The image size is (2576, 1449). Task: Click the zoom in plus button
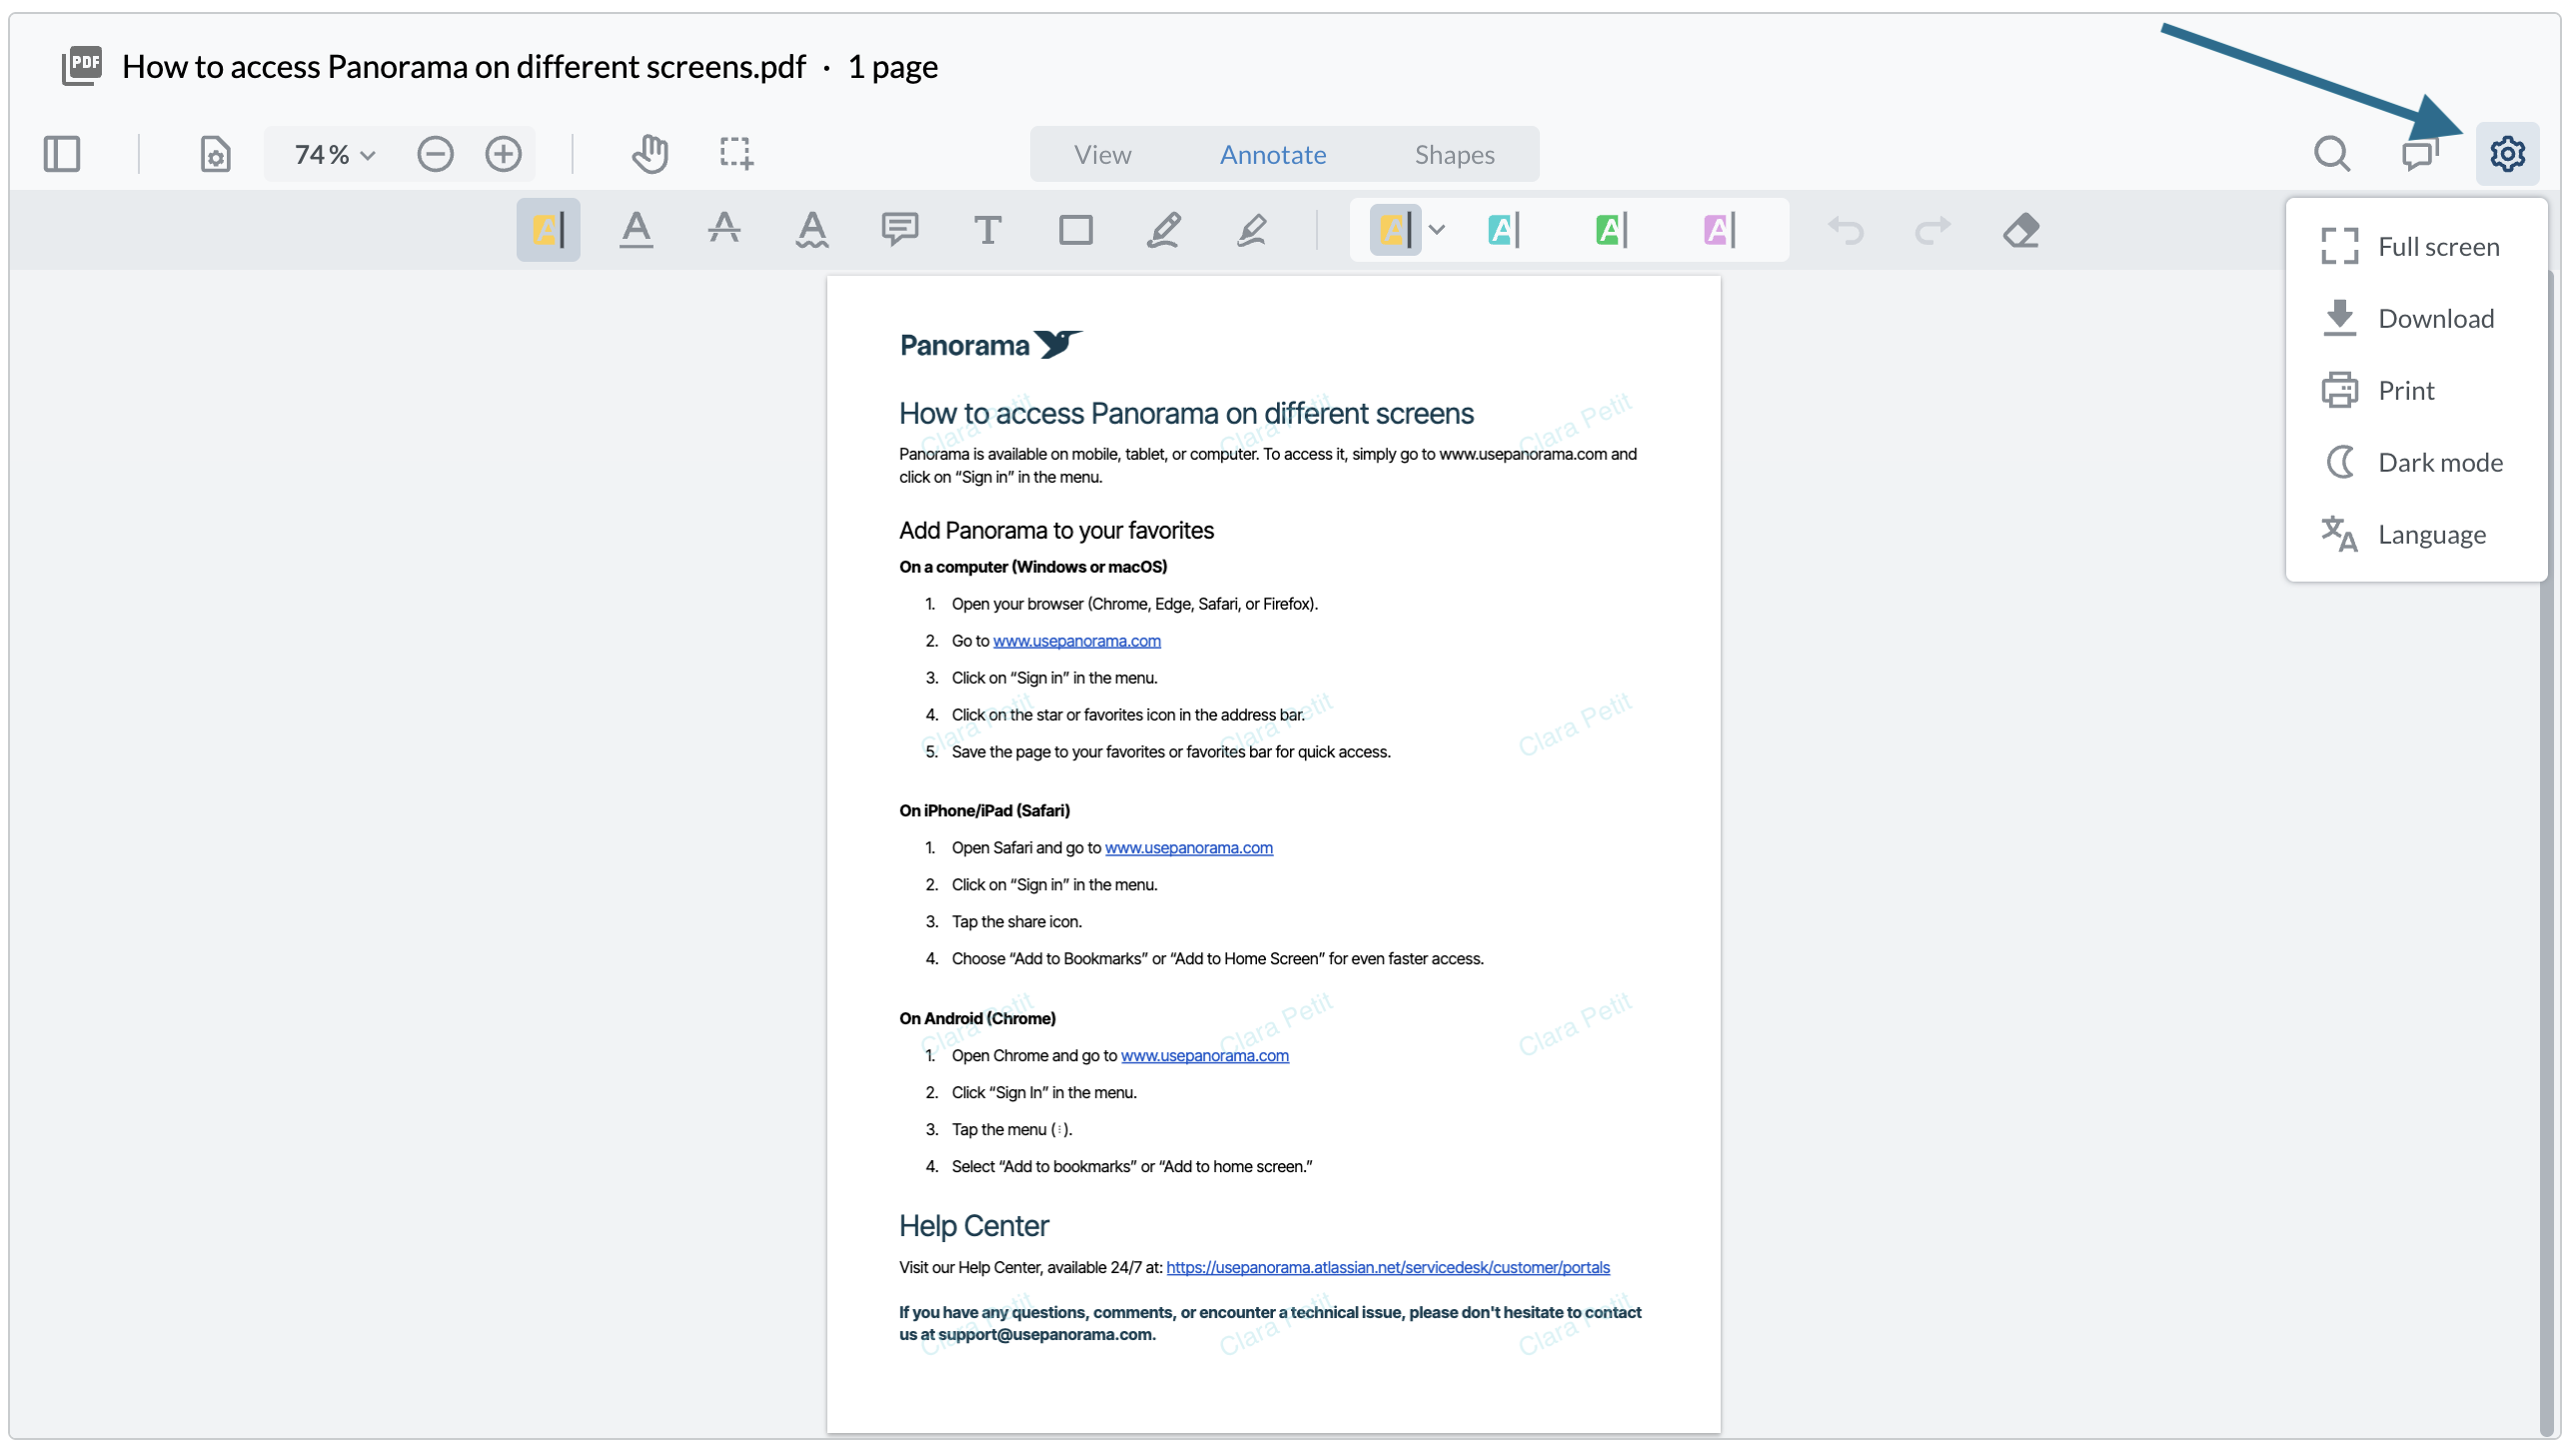click(503, 154)
